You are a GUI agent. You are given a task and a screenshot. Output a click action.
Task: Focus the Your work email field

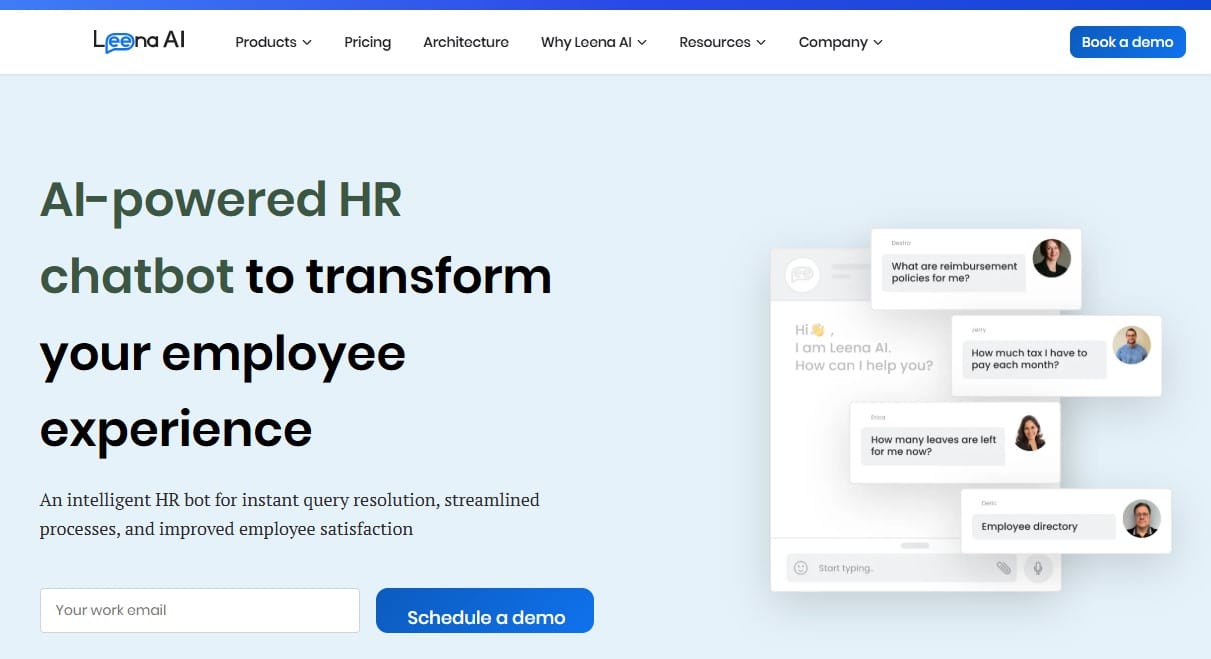[x=200, y=610]
